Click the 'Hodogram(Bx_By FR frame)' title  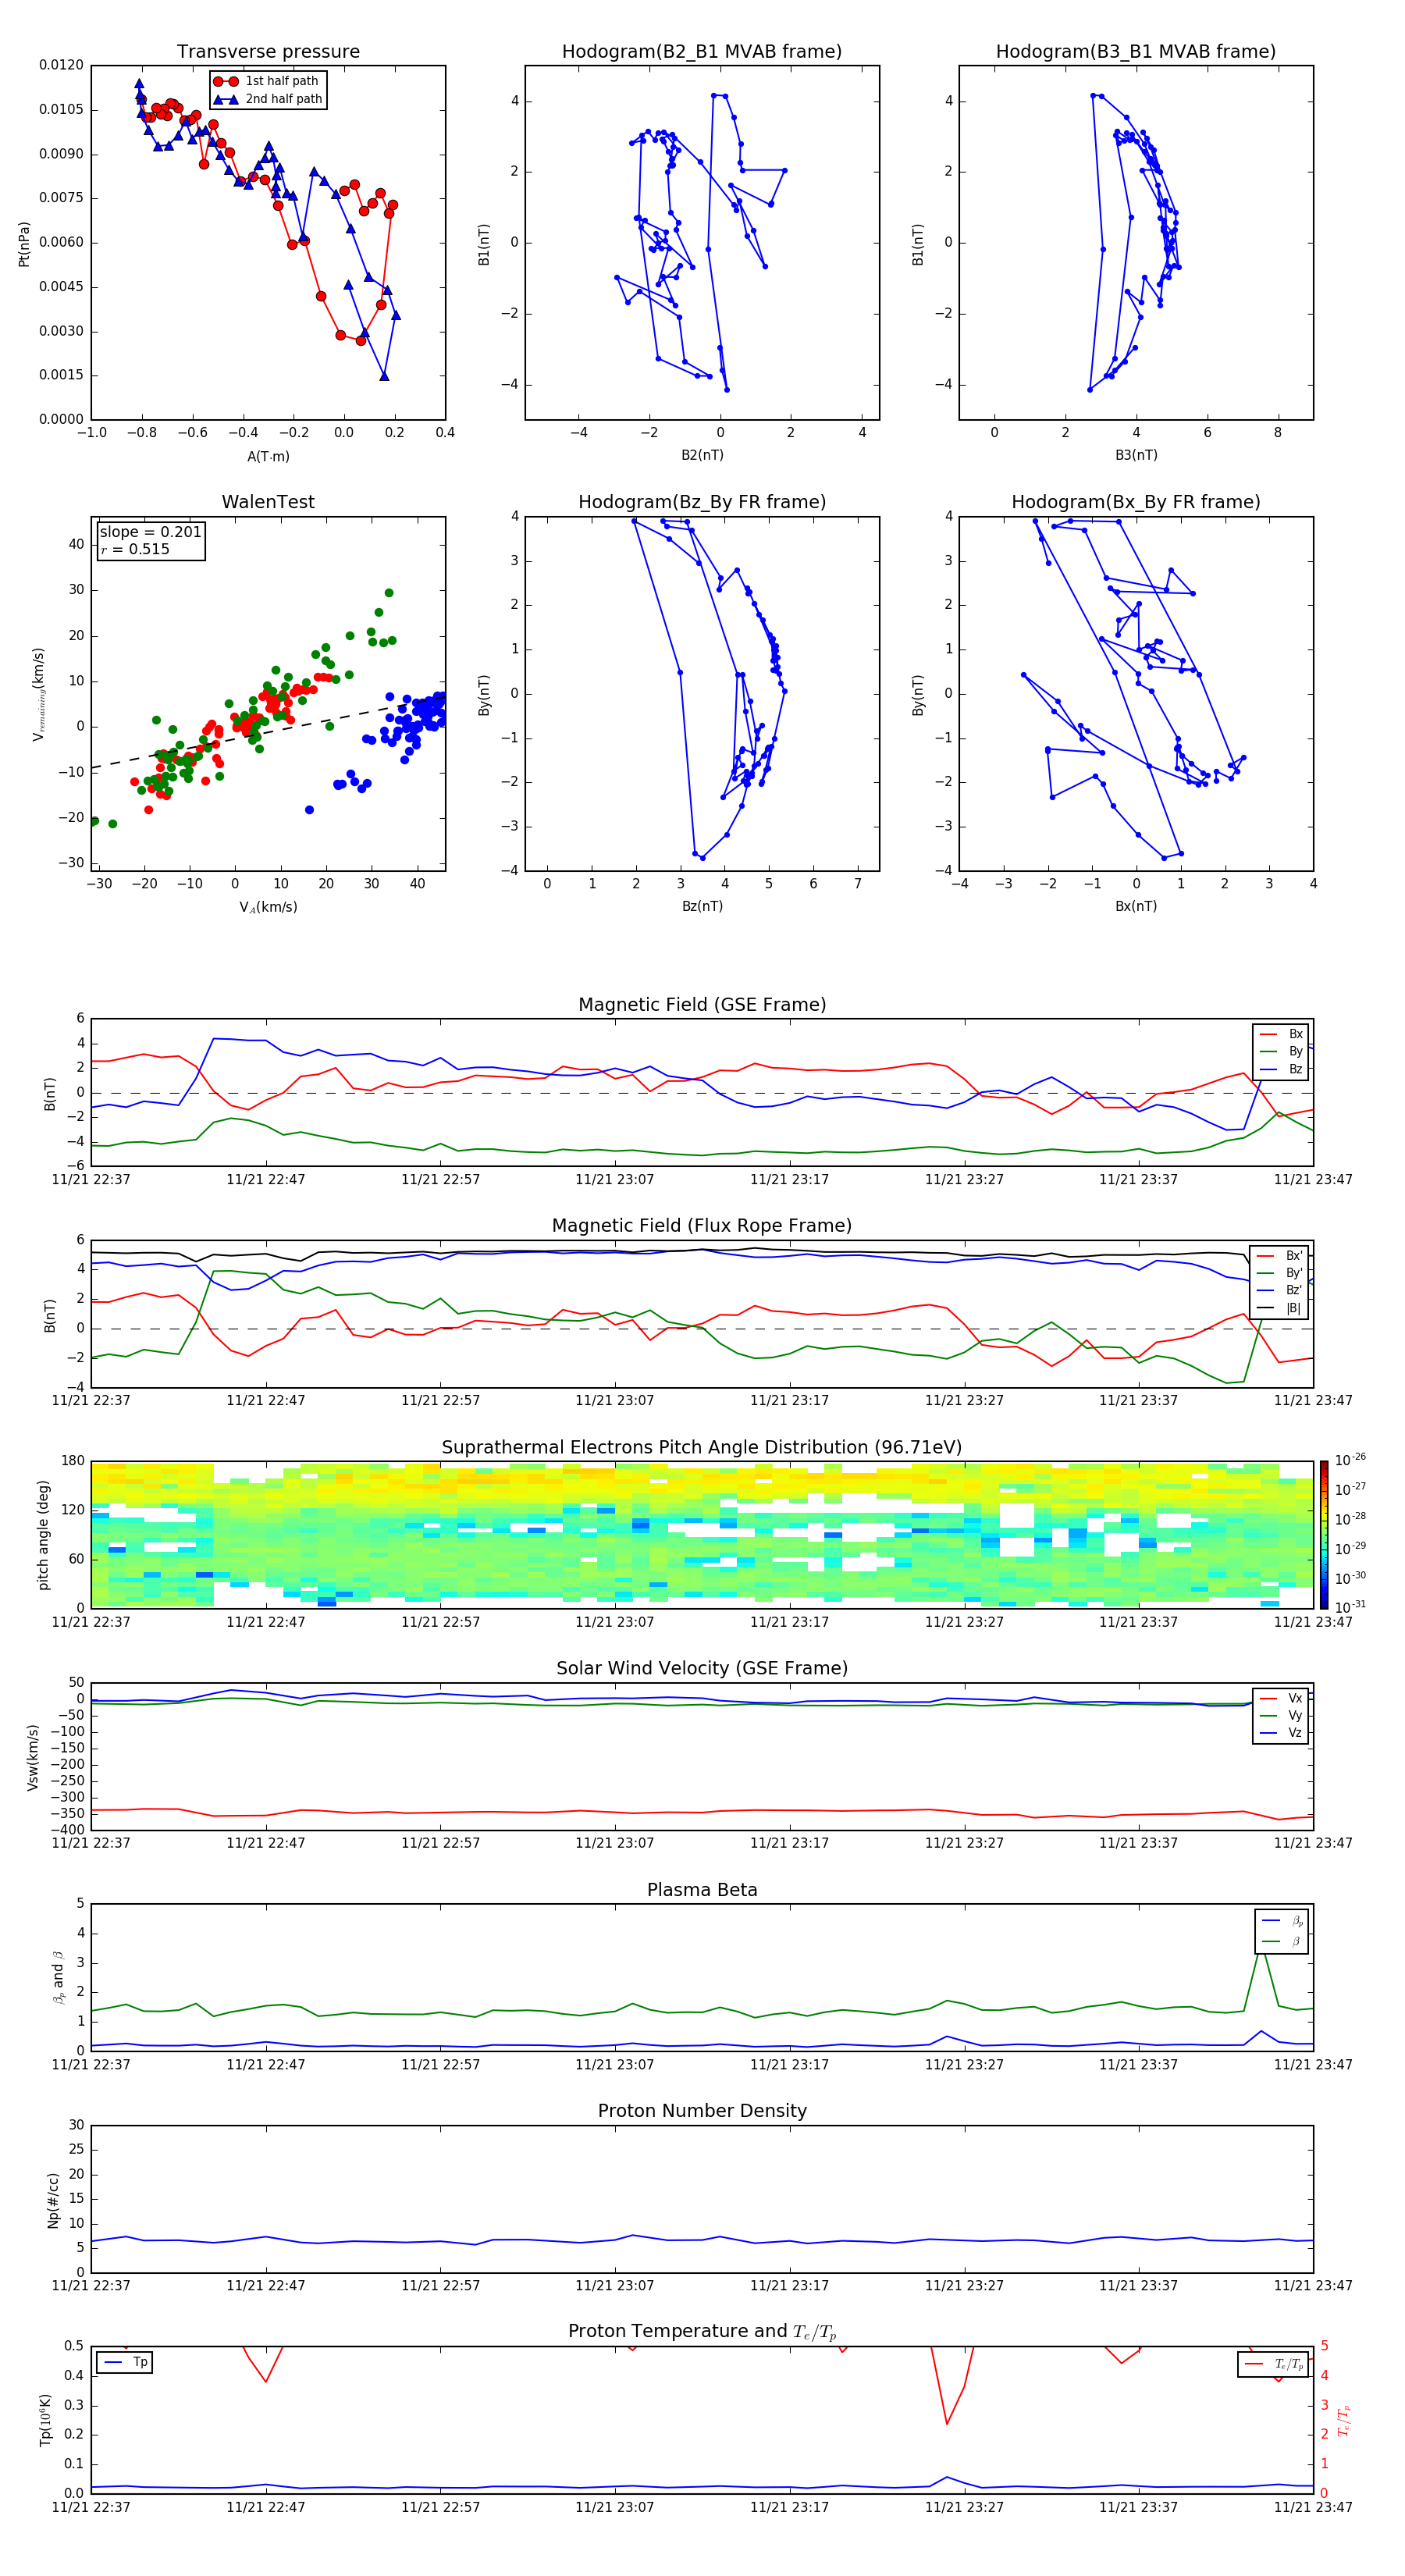[1136, 502]
